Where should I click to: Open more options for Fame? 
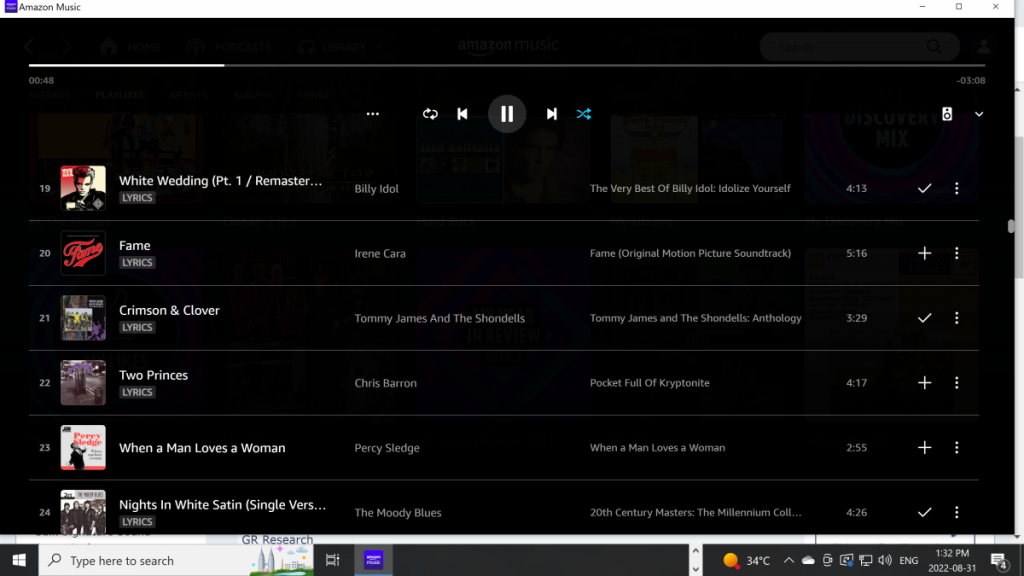click(957, 253)
